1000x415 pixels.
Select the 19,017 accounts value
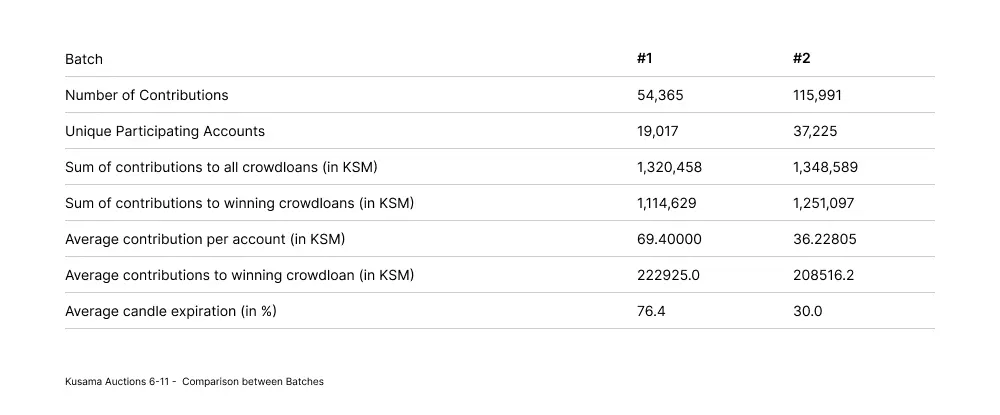(658, 131)
